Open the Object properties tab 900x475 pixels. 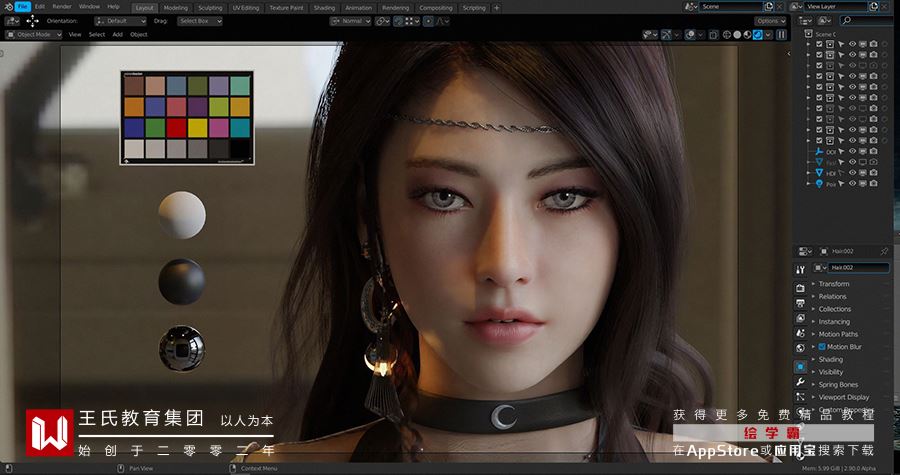801,367
